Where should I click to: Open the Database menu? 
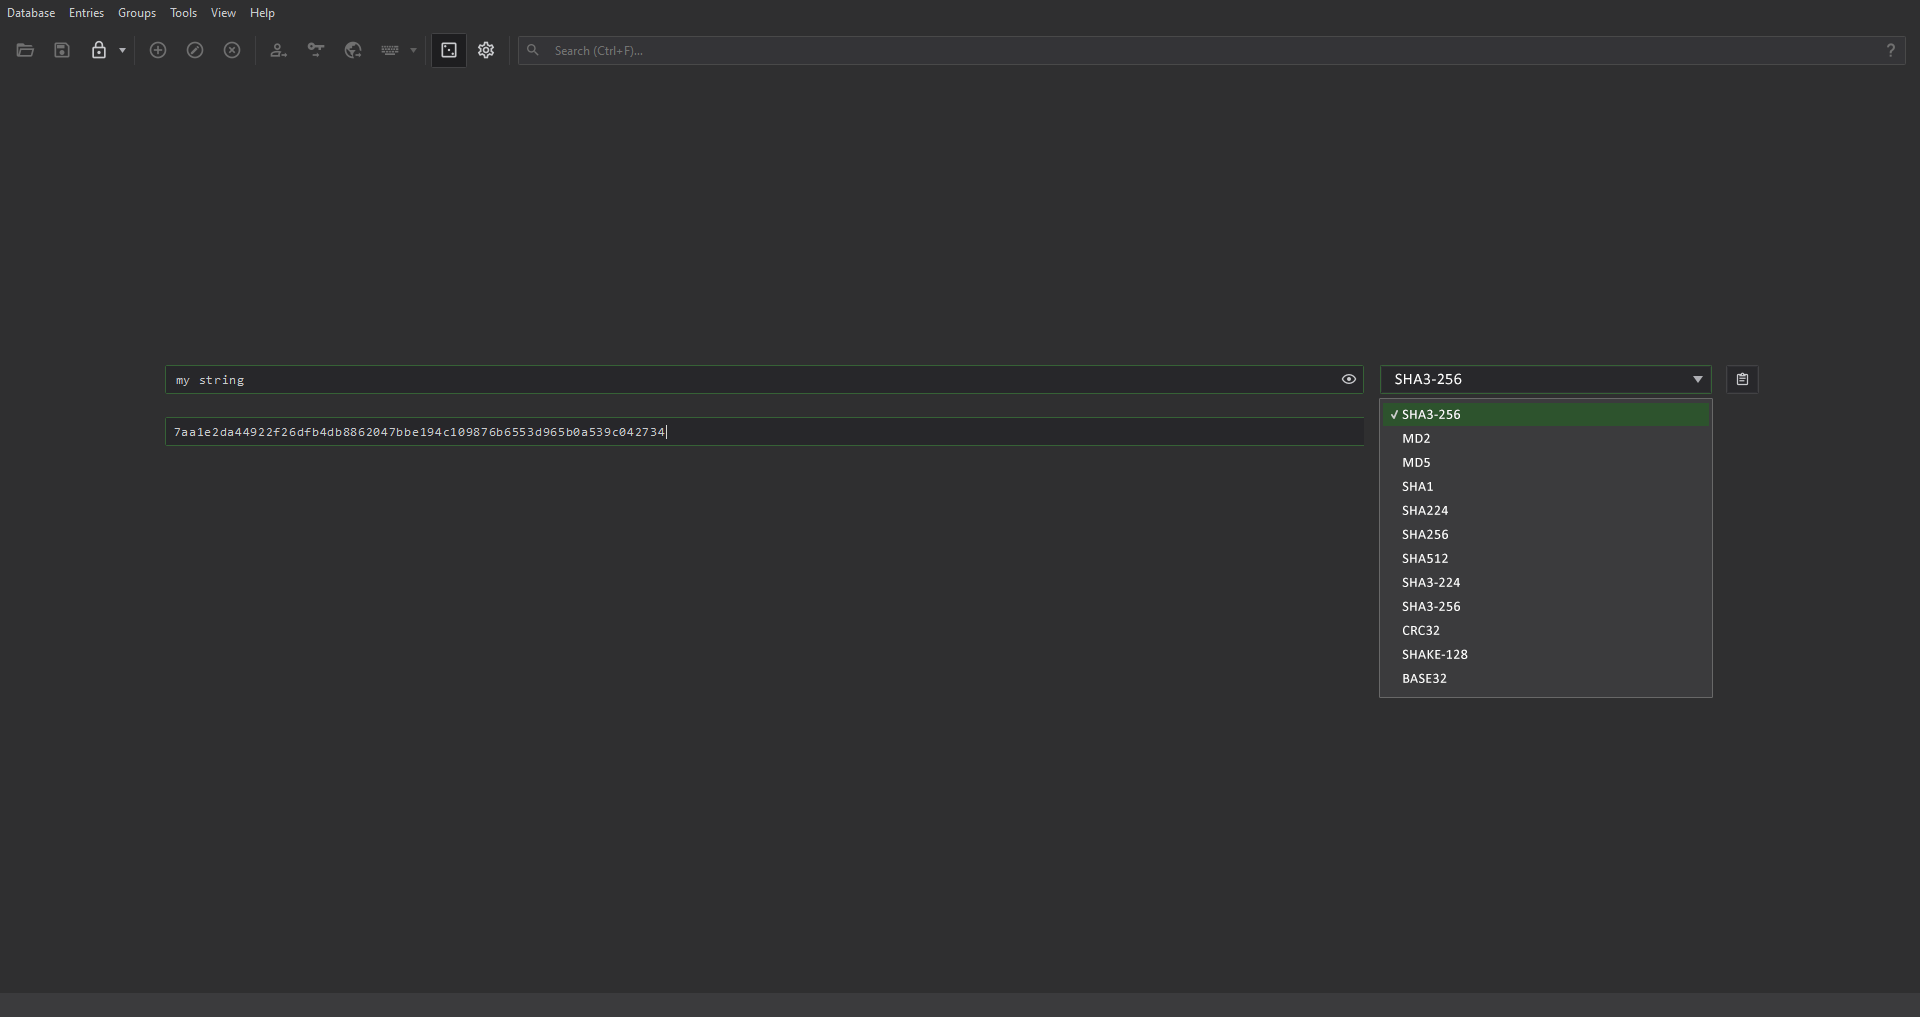[31, 12]
